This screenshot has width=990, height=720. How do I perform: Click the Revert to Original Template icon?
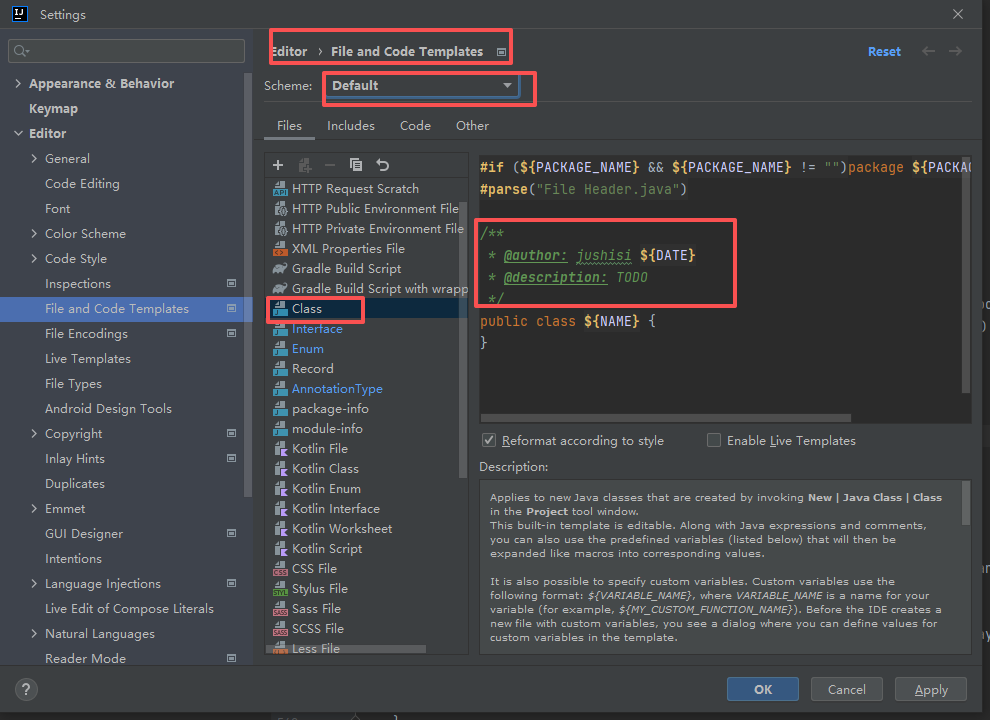(383, 165)
